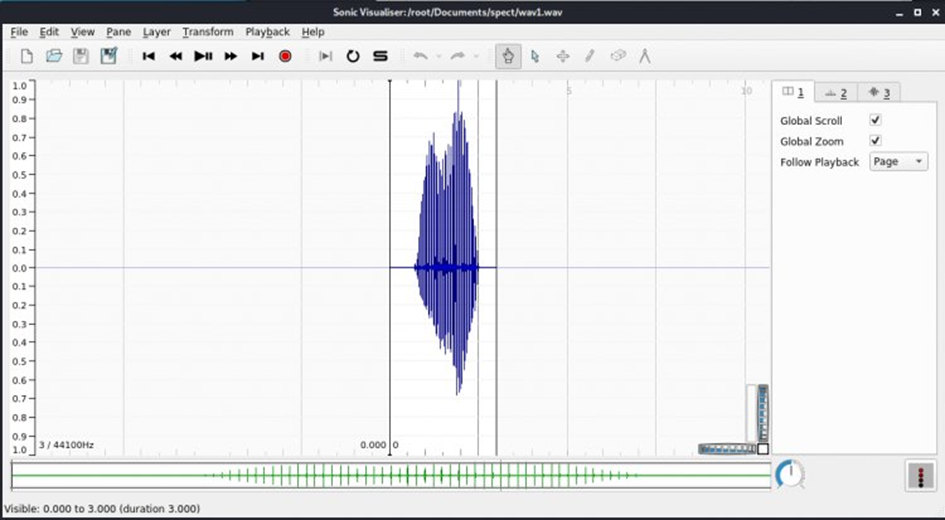Switch to layer tab 3

pos(879,93)
